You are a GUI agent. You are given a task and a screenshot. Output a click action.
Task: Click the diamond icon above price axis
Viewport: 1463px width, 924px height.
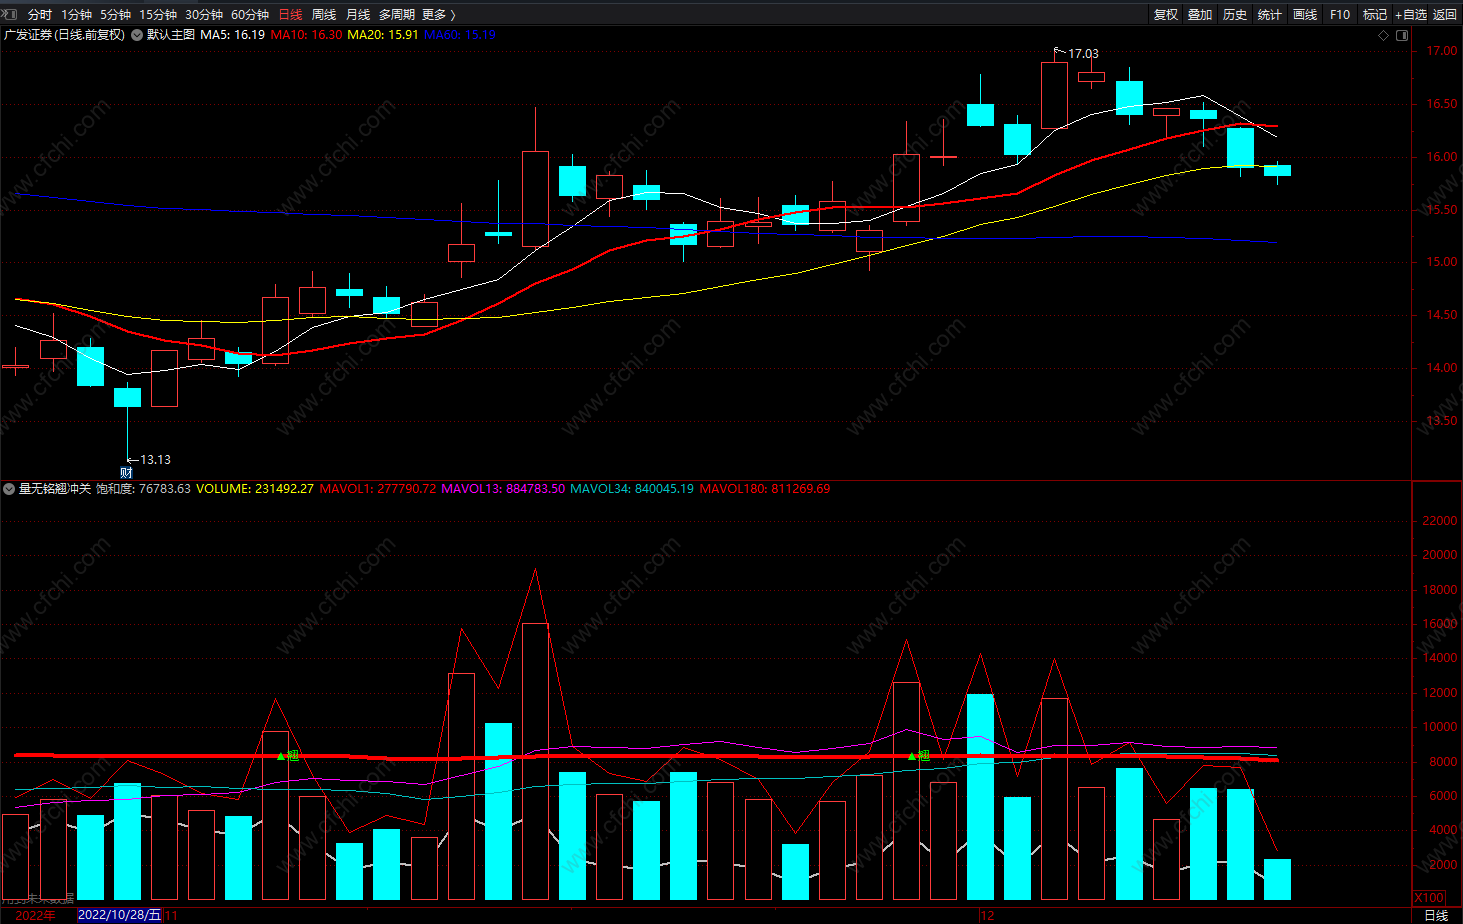[x=1384, y=35]
